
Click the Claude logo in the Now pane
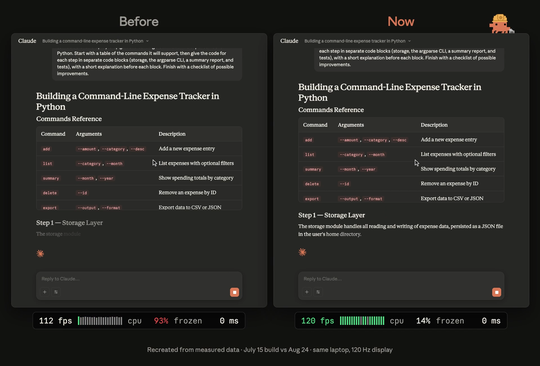[x=289, y=41]
